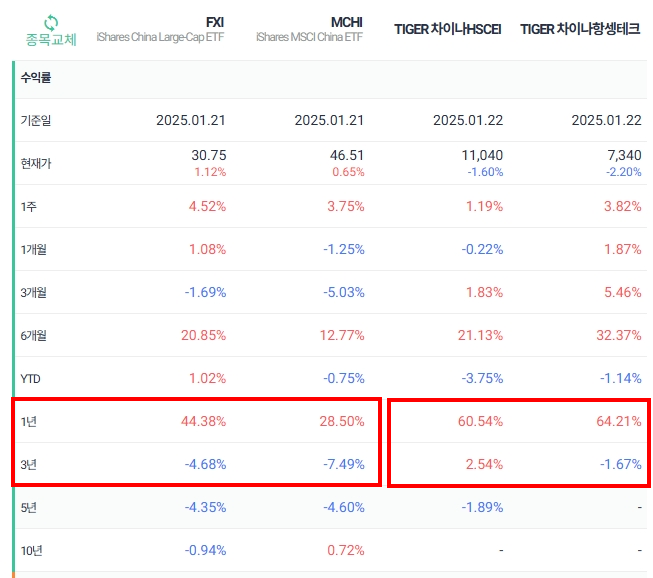This screenshot has width=653, height=578.
Task: Click FXI current price 30.75
Action: coord(209,155)
